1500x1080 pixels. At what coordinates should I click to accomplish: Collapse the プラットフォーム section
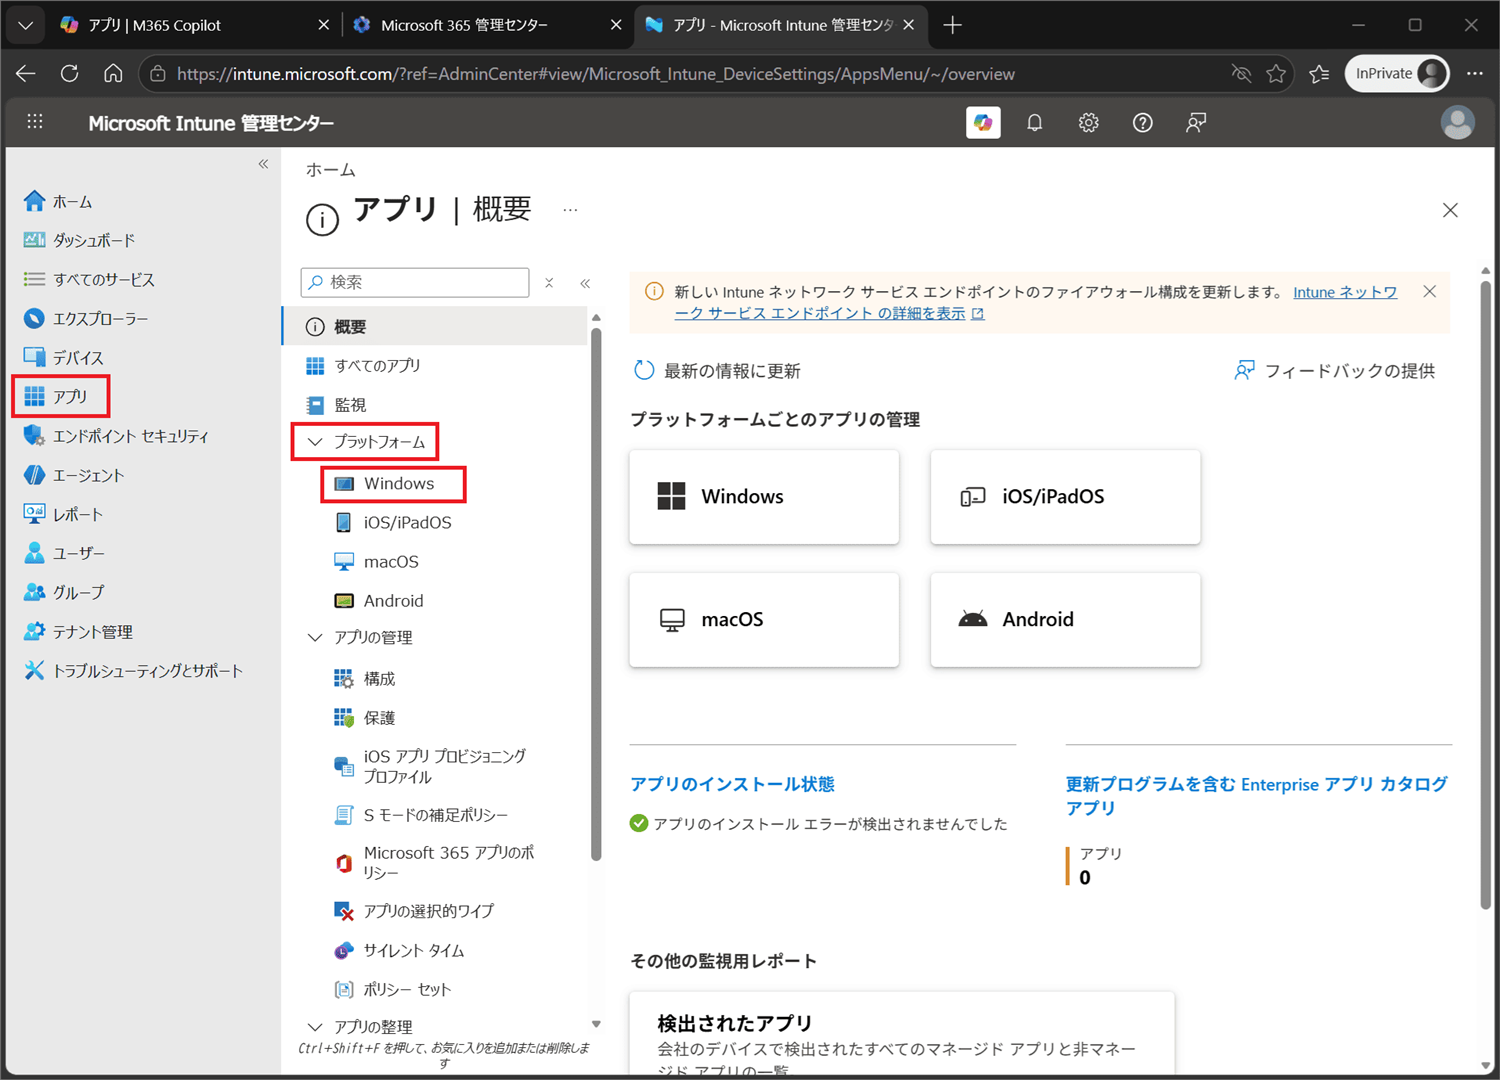(x=315, y=441)
